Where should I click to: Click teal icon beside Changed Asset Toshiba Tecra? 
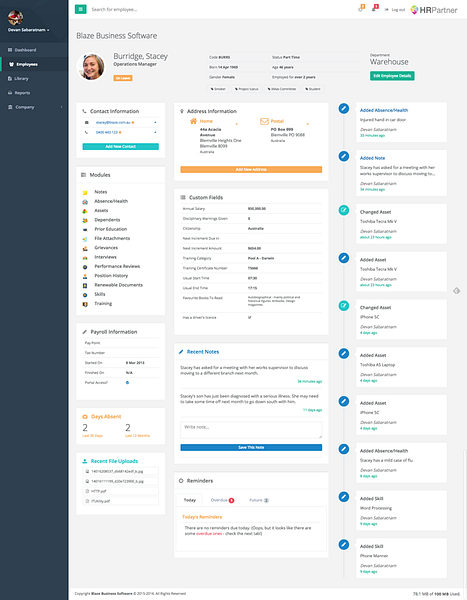[344, 210]
